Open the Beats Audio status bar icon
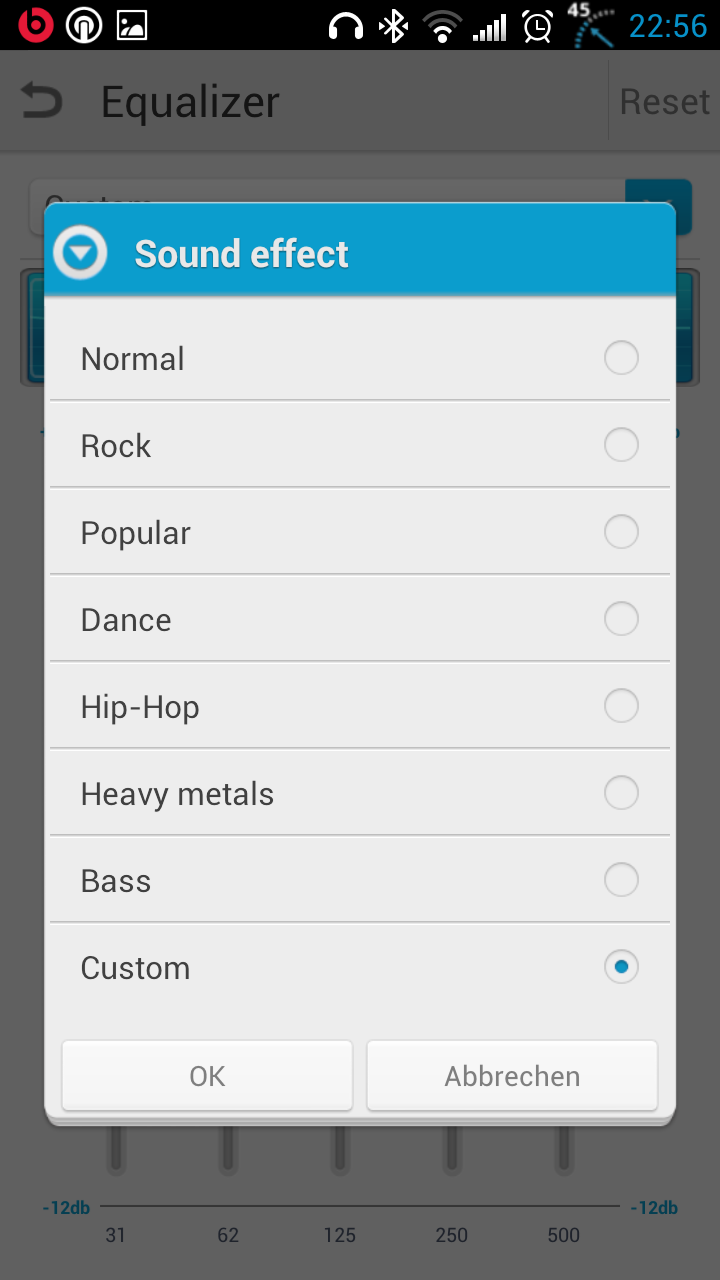 tap(36, 24)
